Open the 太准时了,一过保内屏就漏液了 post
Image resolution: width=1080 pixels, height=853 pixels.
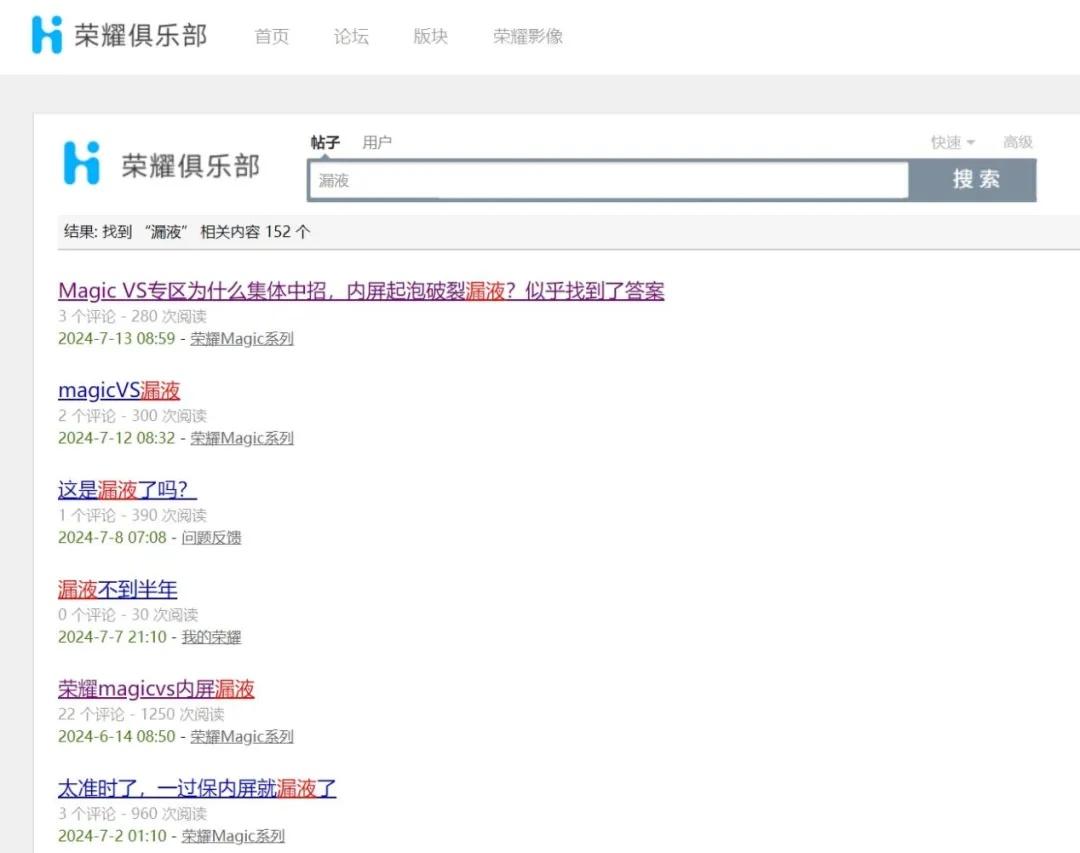(x=197, y=788)
